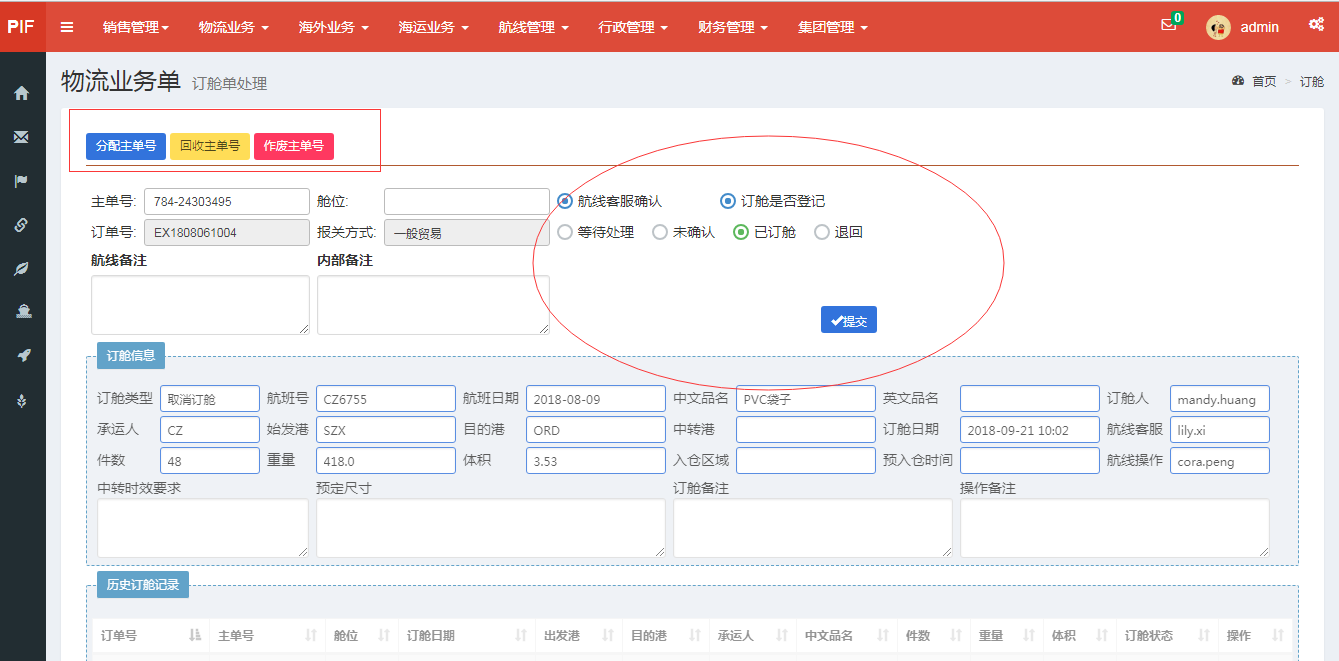Click the red 作废主单号 button
Viewport: 1339px width, 661px height.
[294, 146]
